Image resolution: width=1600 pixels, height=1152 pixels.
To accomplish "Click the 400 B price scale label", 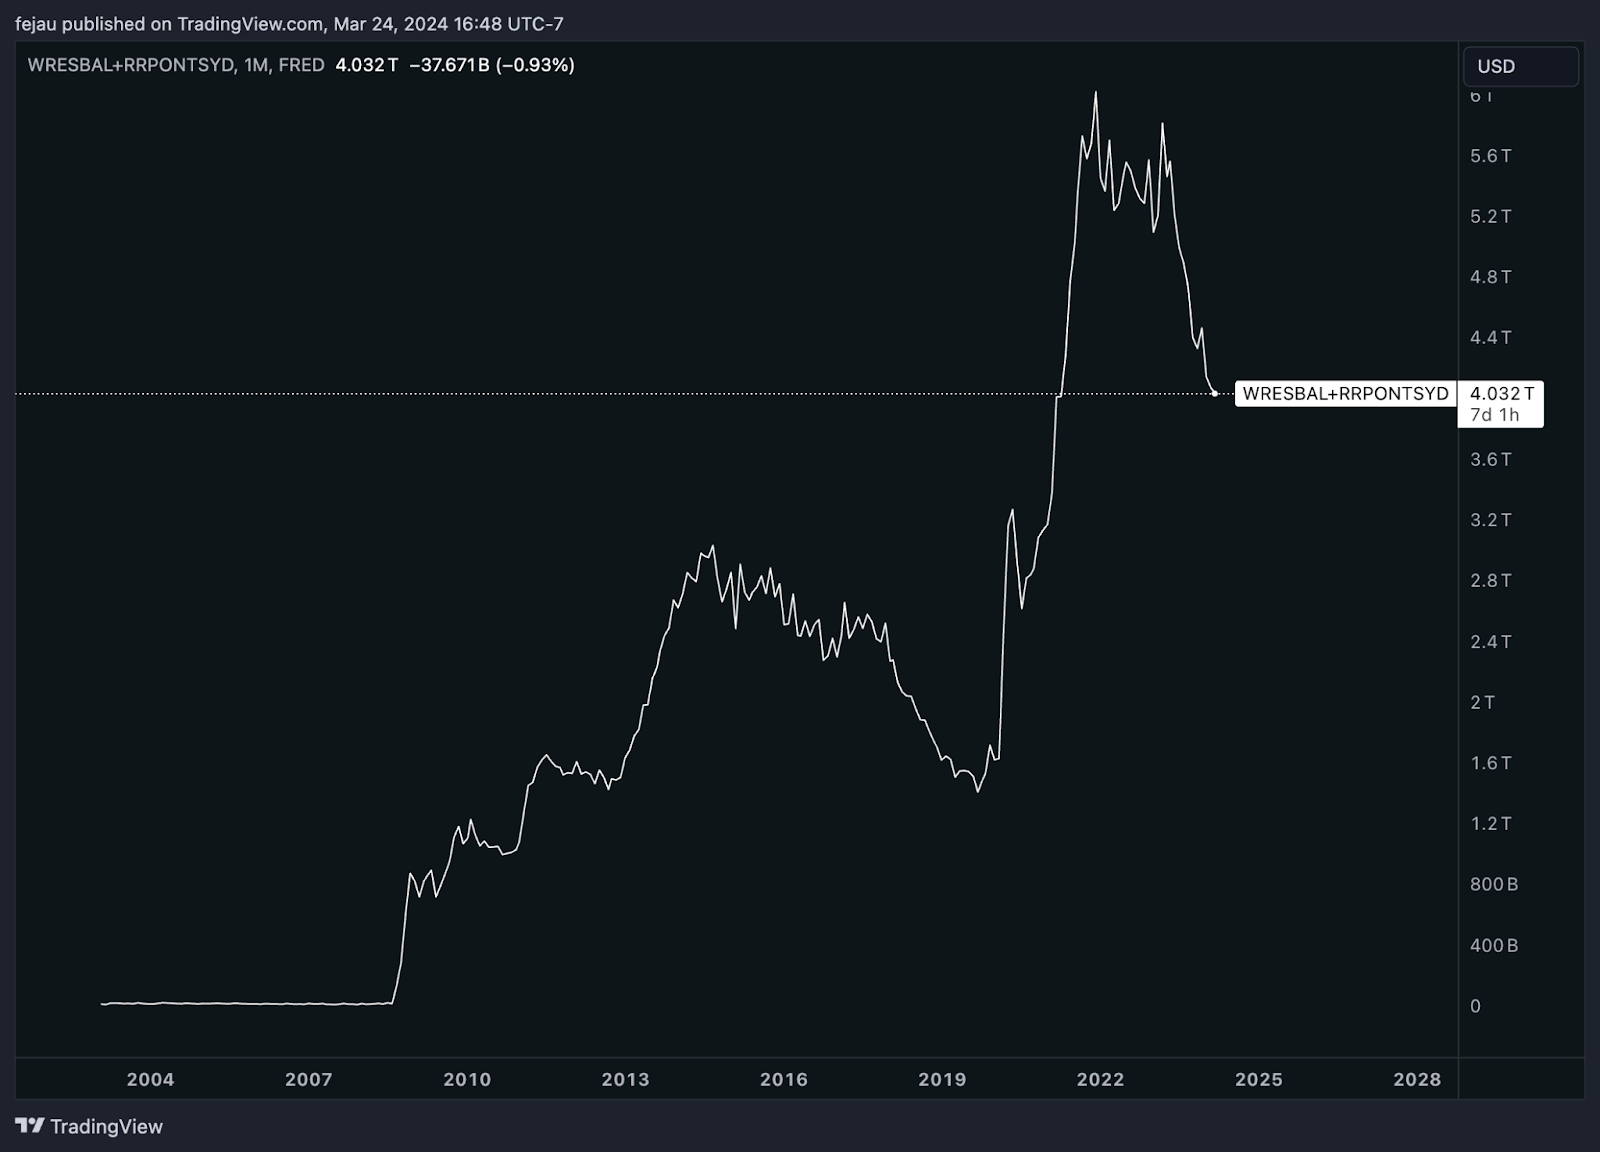I will pos(1494,945).
